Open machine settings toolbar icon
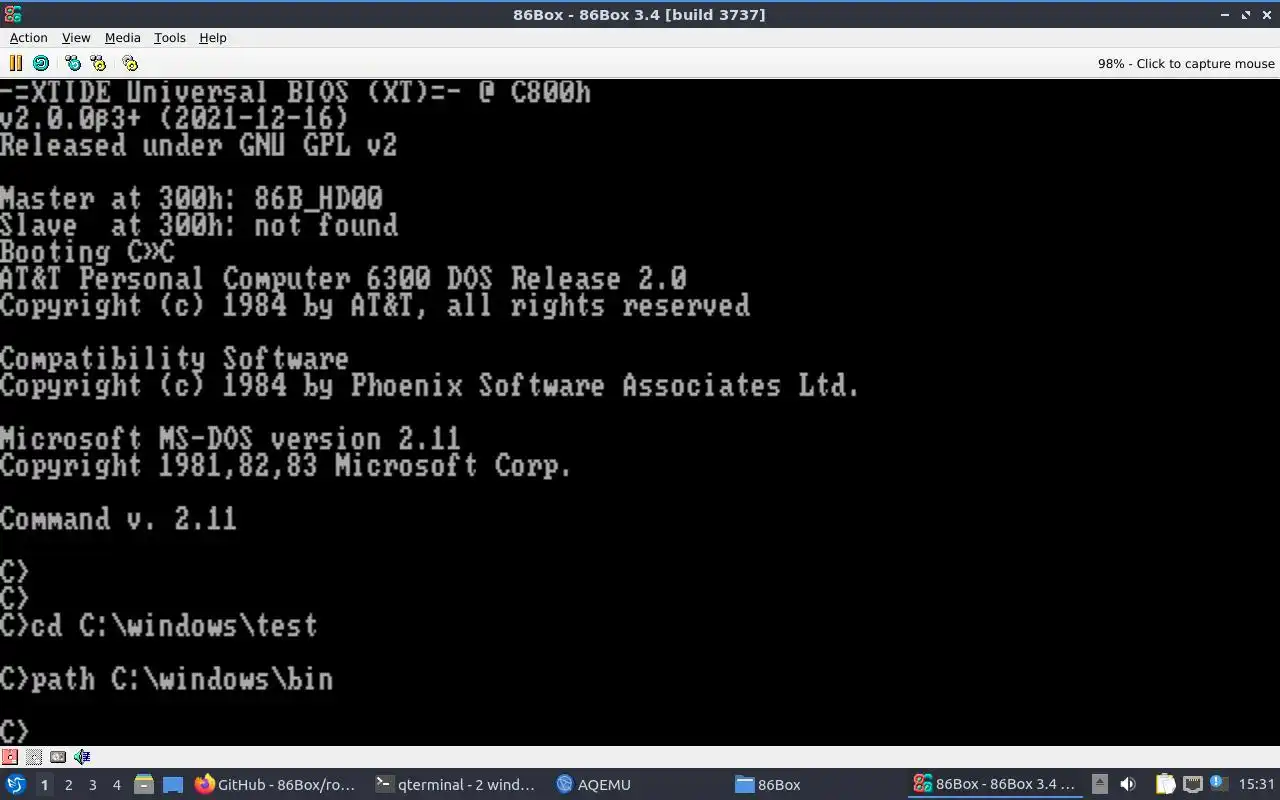The height and width of the screenshot is (800, 1280). (x=130, y=63)
